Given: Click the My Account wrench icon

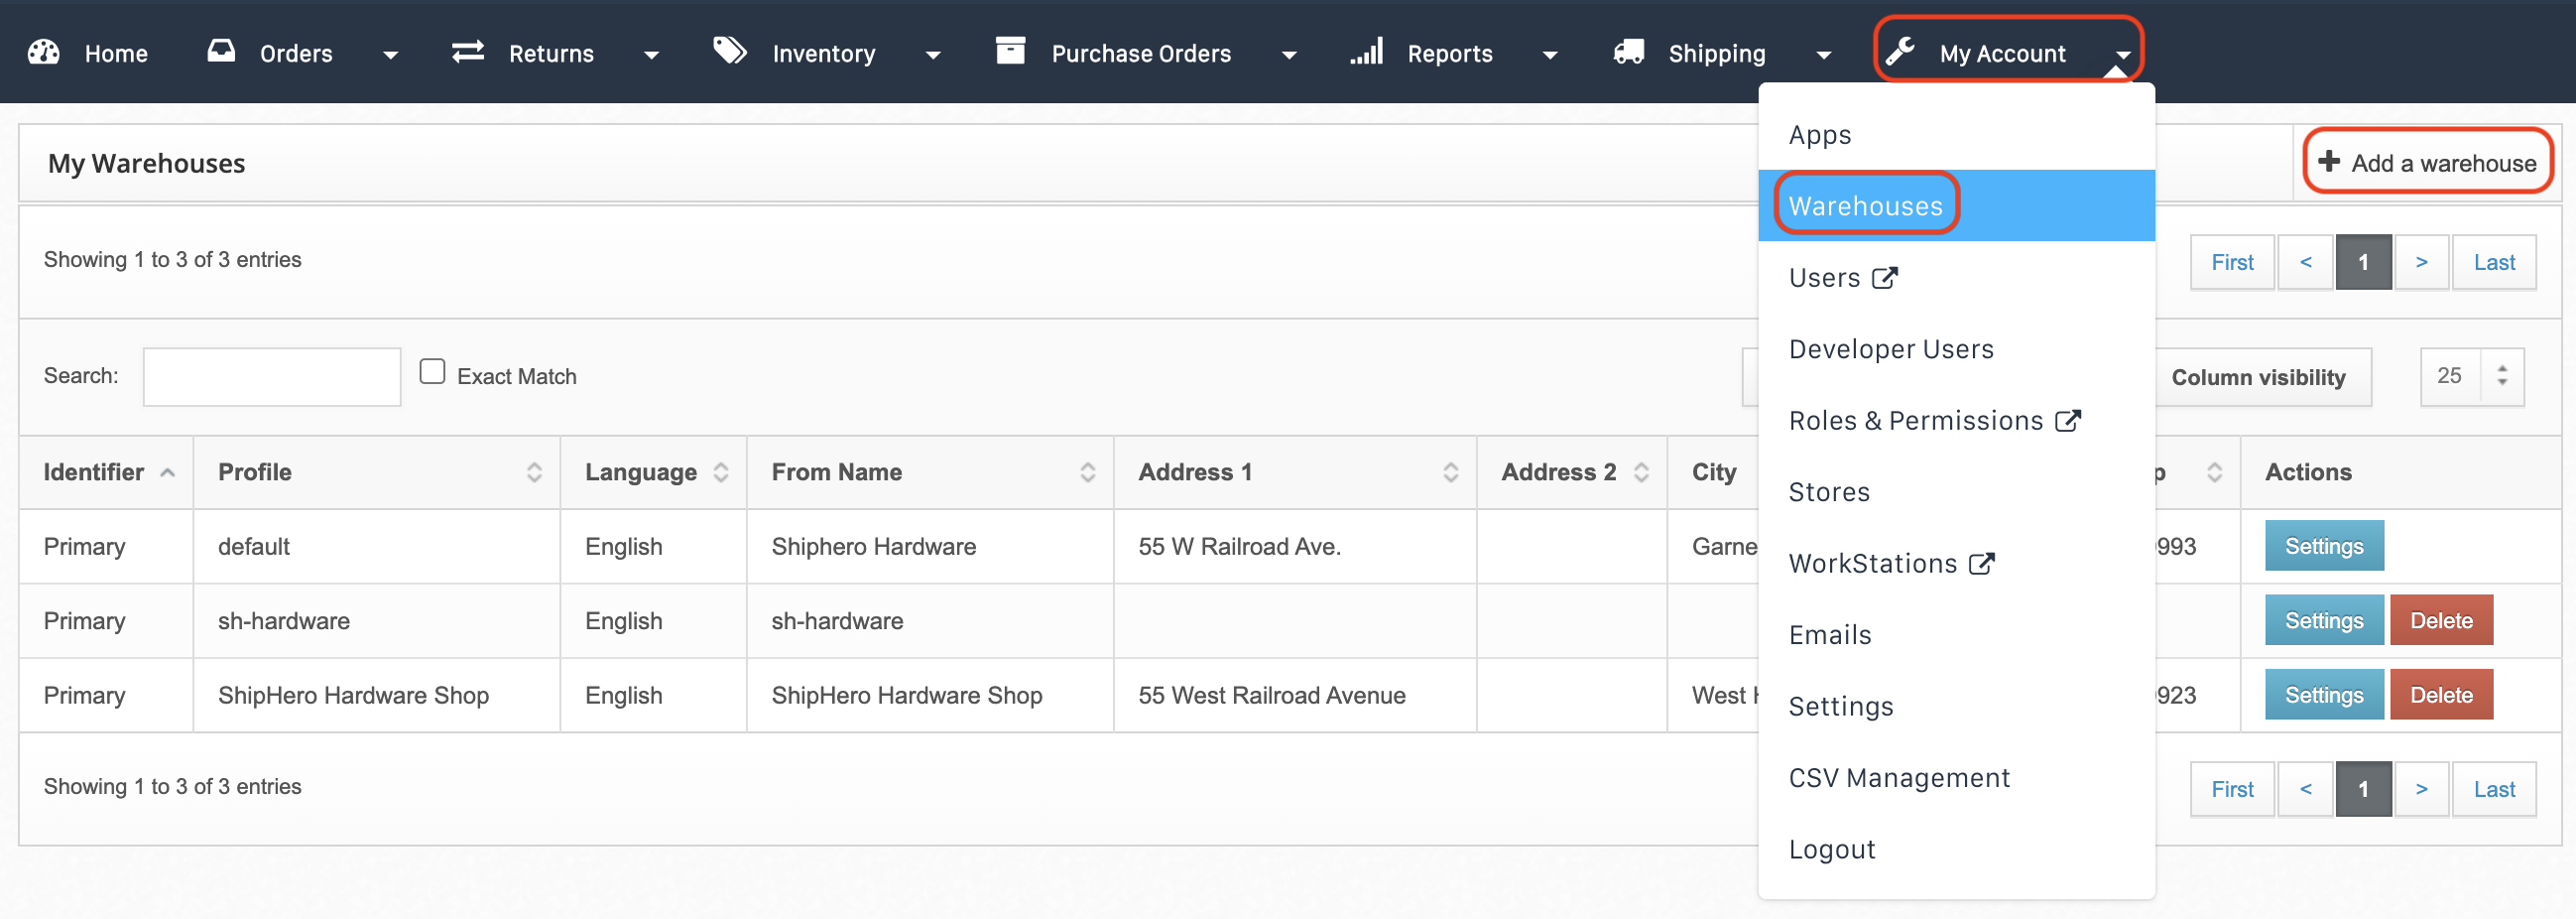Looking at the screenshot, I should (x=1899, y=52).
